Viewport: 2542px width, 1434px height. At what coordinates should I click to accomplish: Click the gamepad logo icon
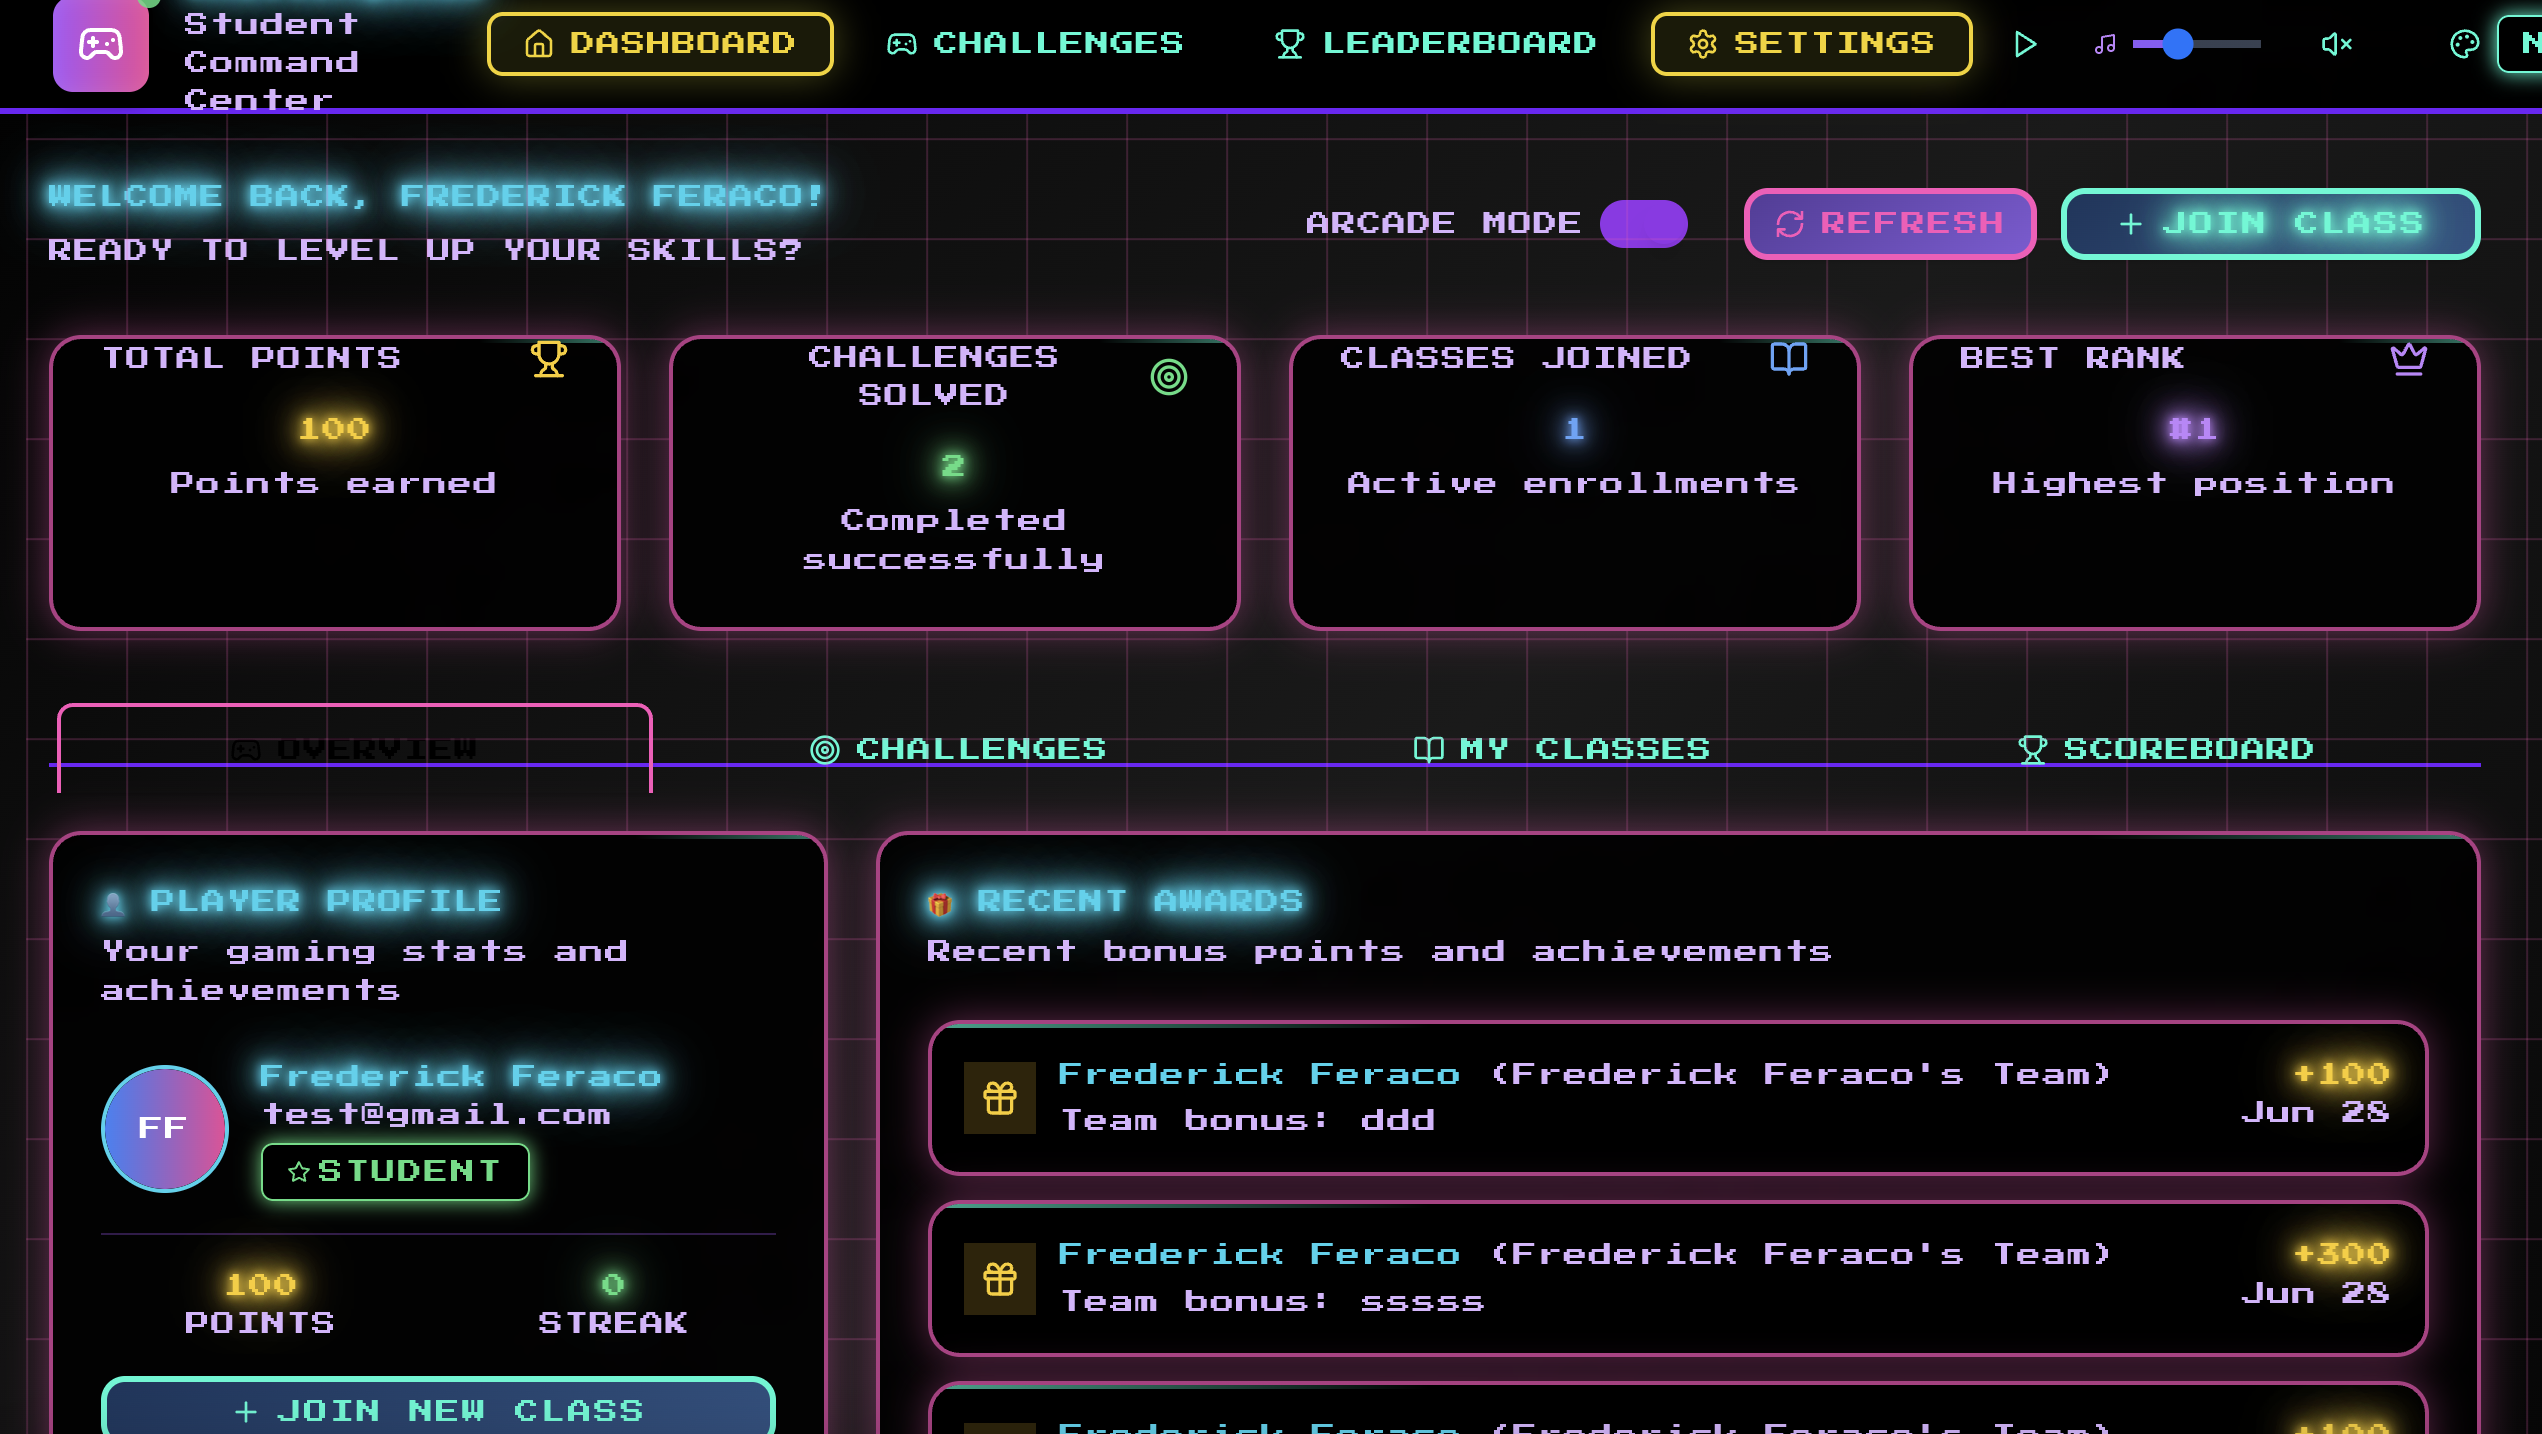click(101, 45)
